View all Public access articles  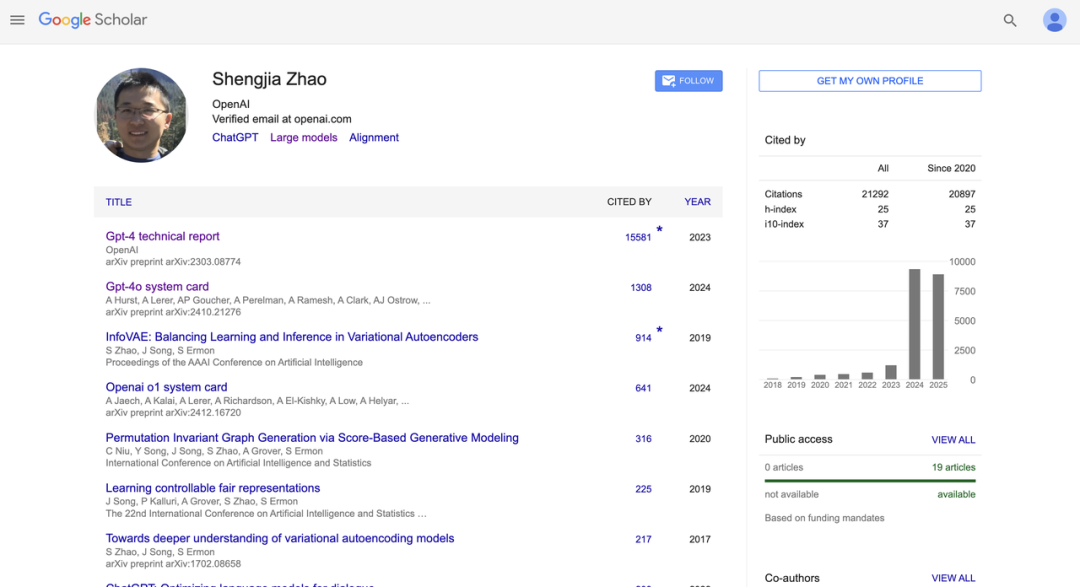click(x=953, y=440)
